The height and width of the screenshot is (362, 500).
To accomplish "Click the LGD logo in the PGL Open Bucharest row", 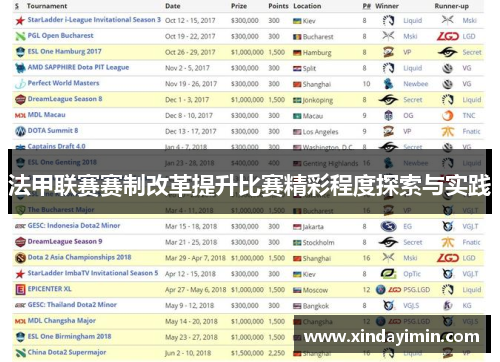I will point(448,36).
